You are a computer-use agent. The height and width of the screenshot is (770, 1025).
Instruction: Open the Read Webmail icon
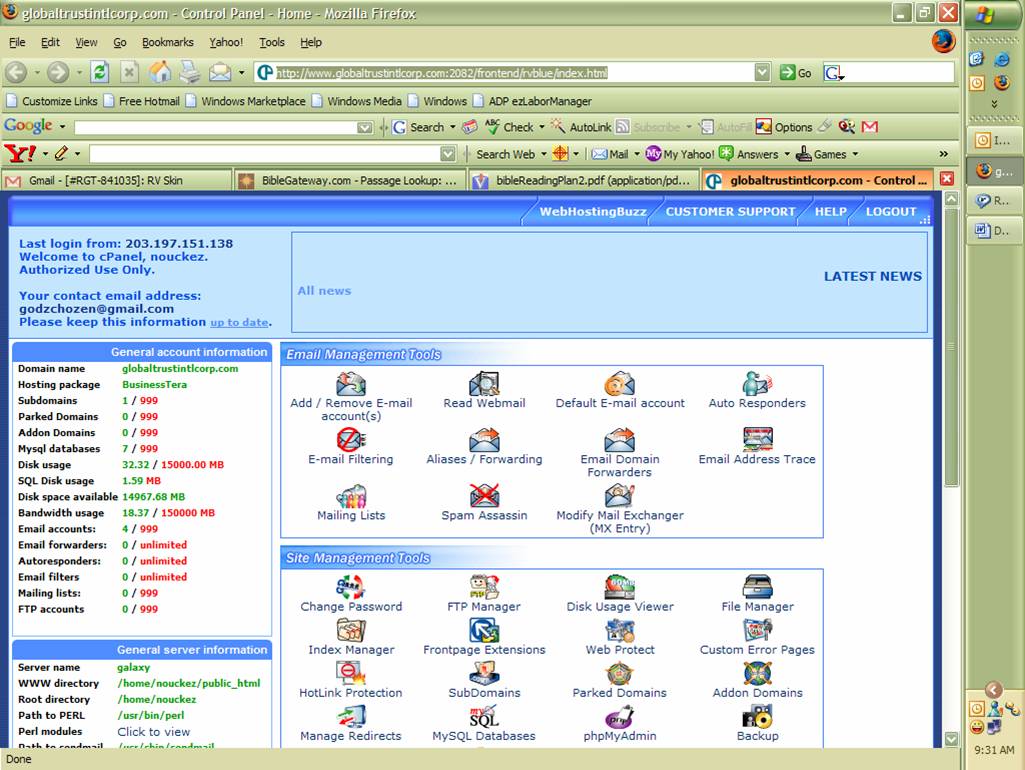[484, 385]
